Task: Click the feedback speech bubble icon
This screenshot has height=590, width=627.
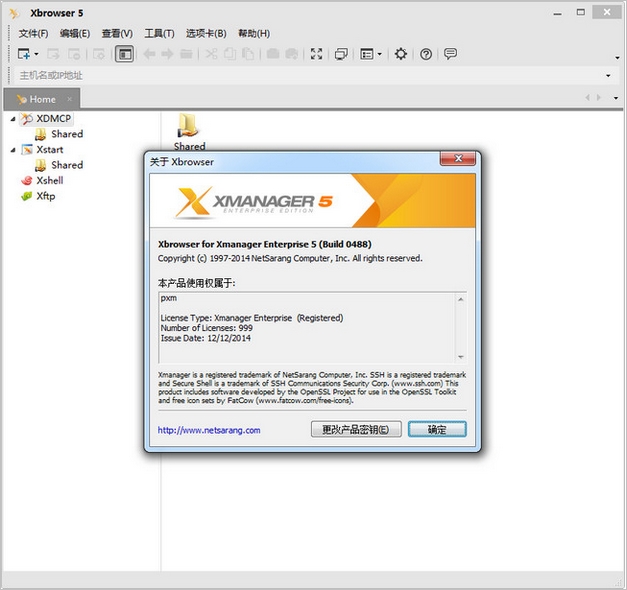Action: coord(450,54)
